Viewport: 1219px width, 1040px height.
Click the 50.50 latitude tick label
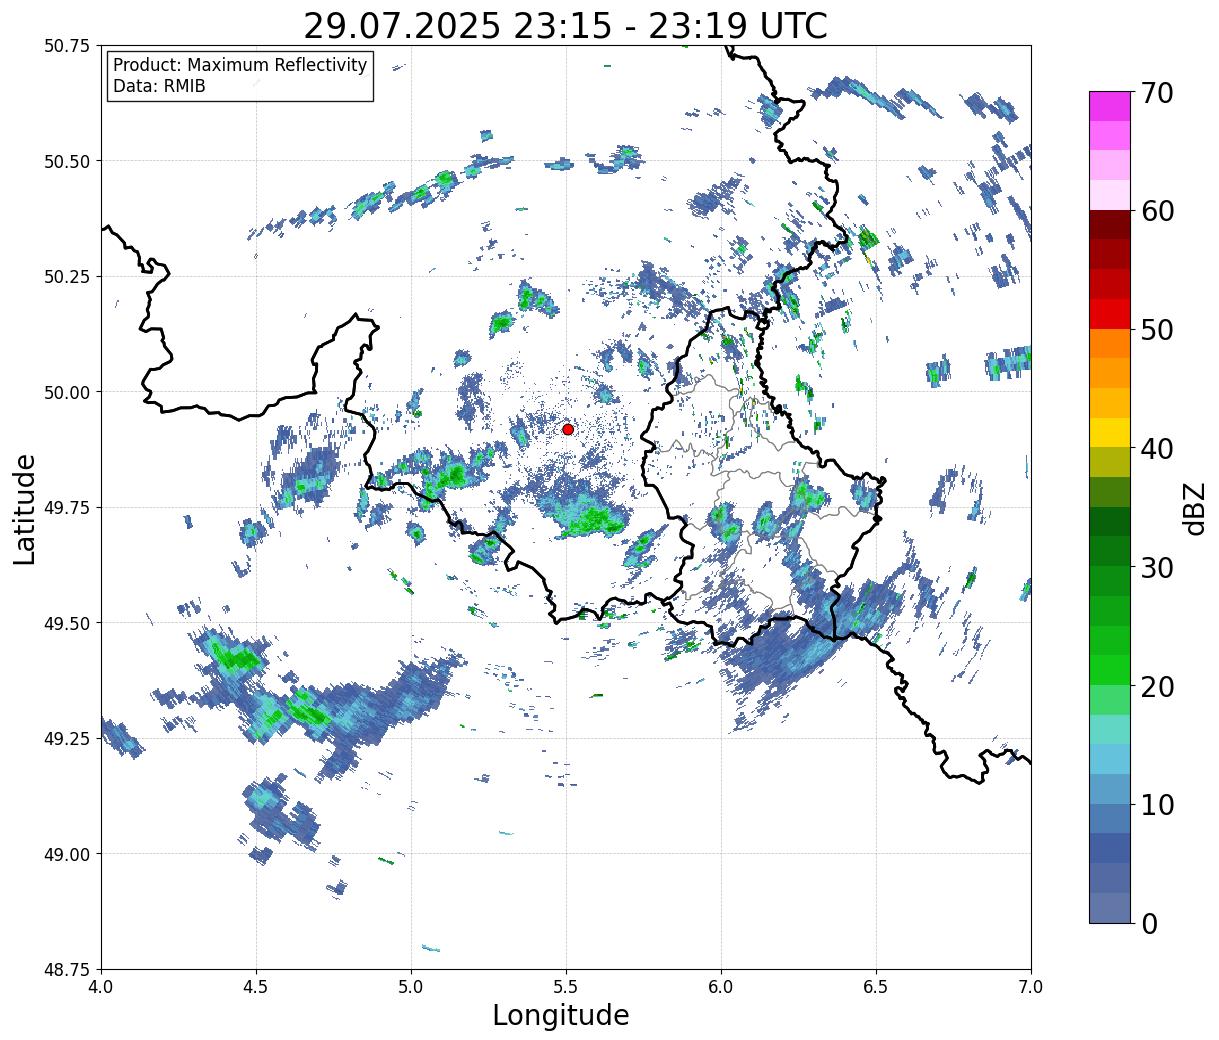67,161
